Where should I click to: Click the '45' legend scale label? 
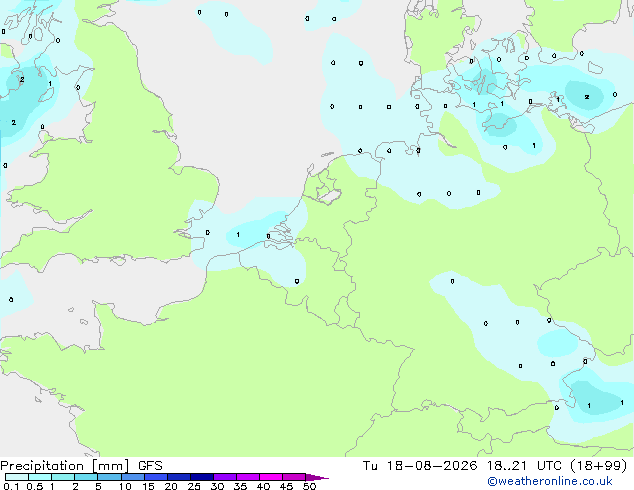(286, 486)
